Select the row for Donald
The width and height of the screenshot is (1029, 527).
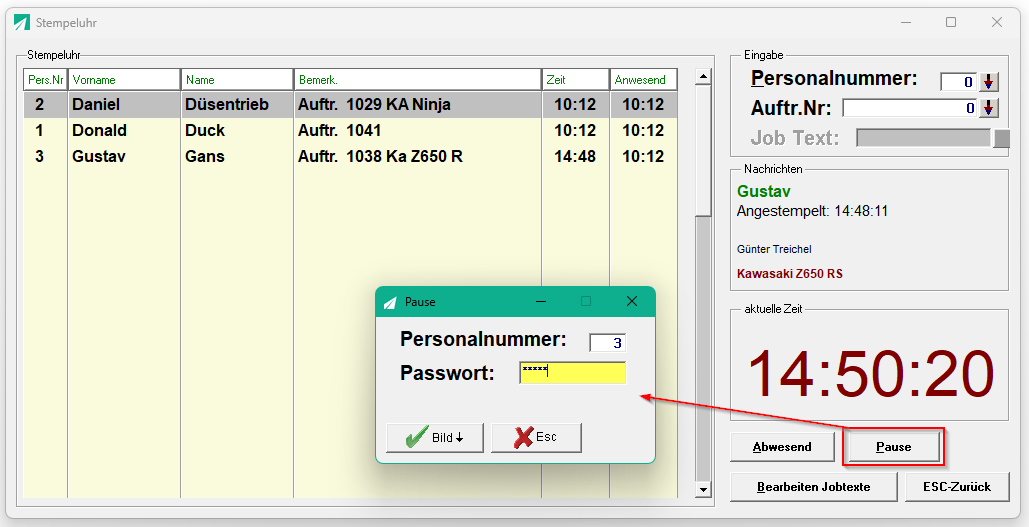pyautogui.click(x=350, y=131)
